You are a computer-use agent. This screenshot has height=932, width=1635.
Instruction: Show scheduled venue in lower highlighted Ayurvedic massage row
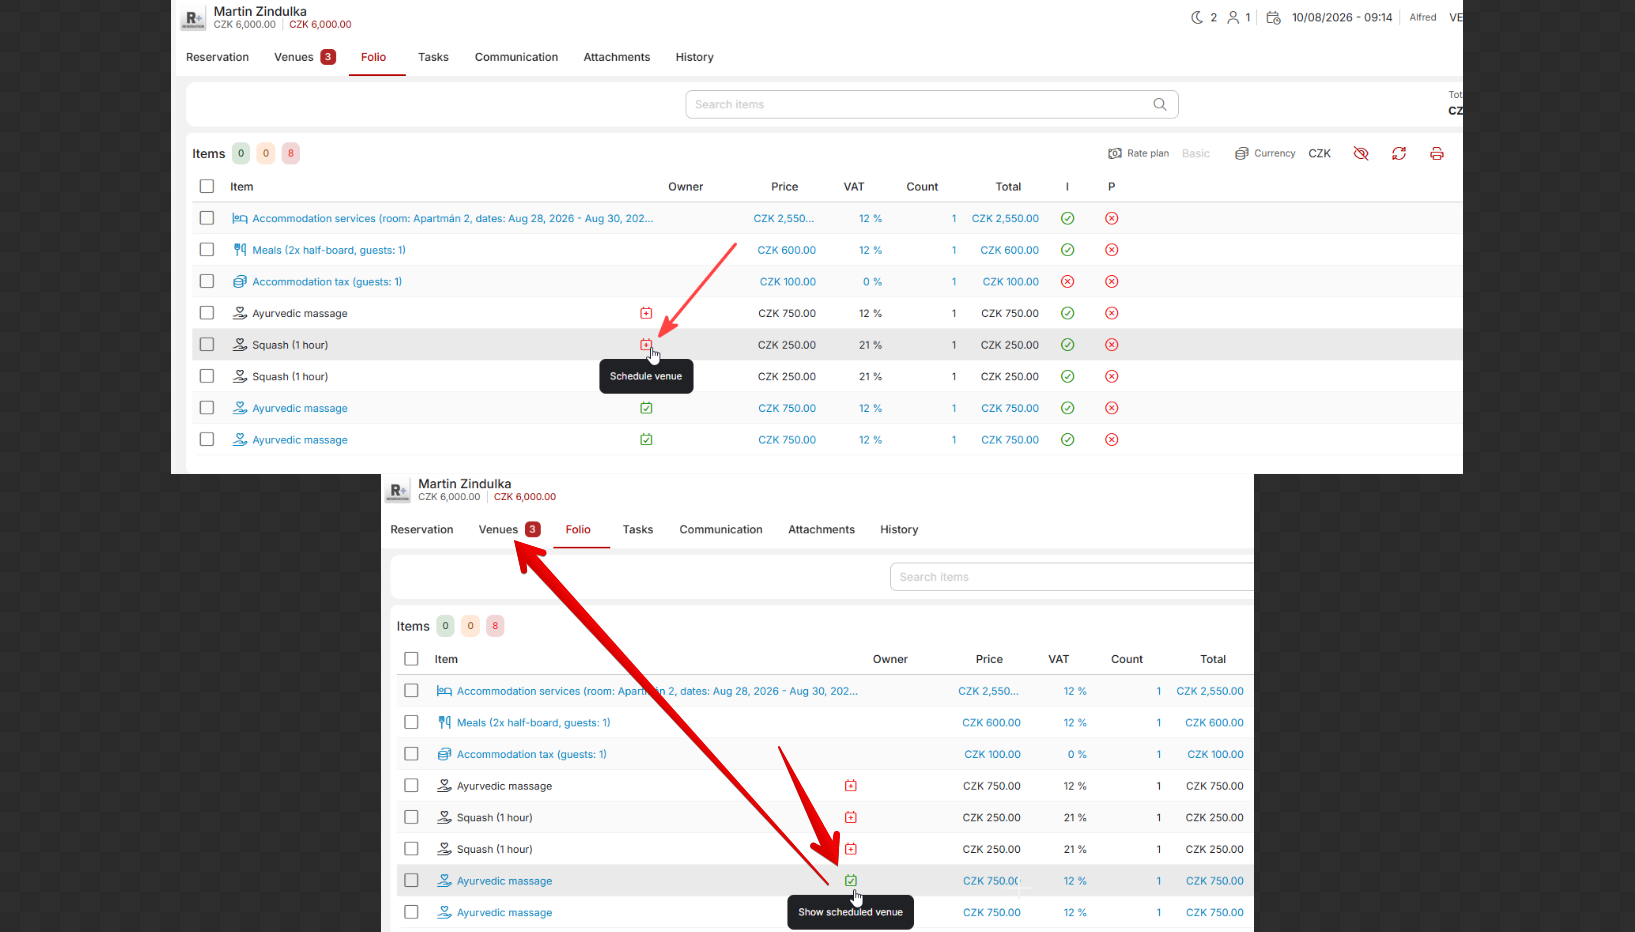[851, 881]
